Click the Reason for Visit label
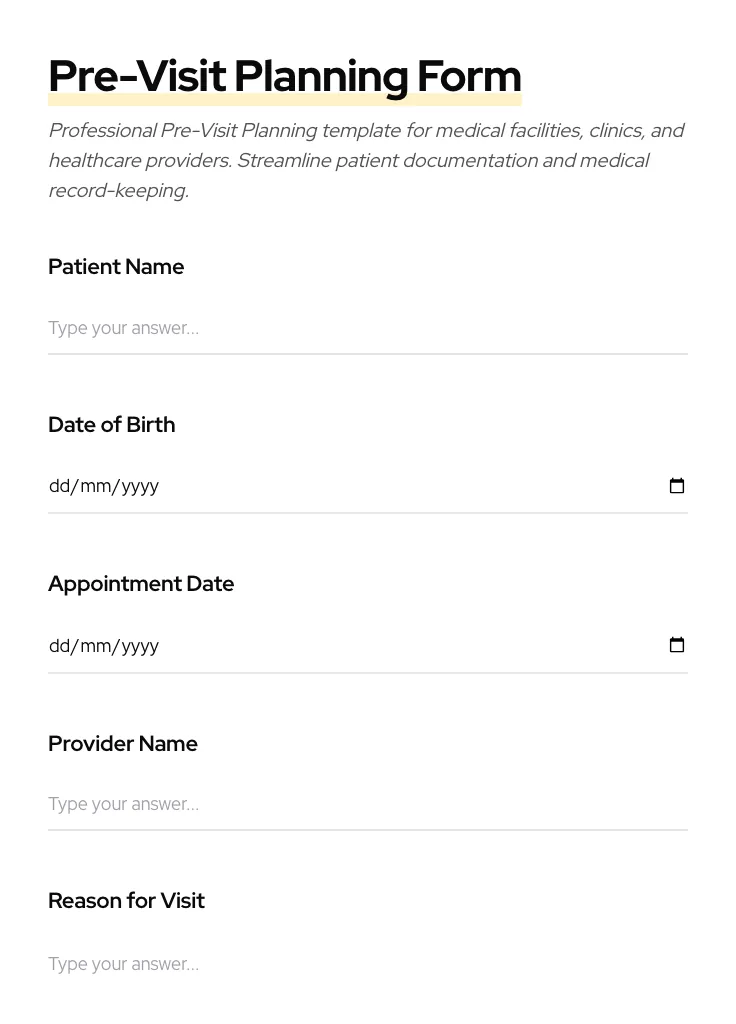Image resolution: width=736 pixels, height=1024 pixels. (126, 901)
